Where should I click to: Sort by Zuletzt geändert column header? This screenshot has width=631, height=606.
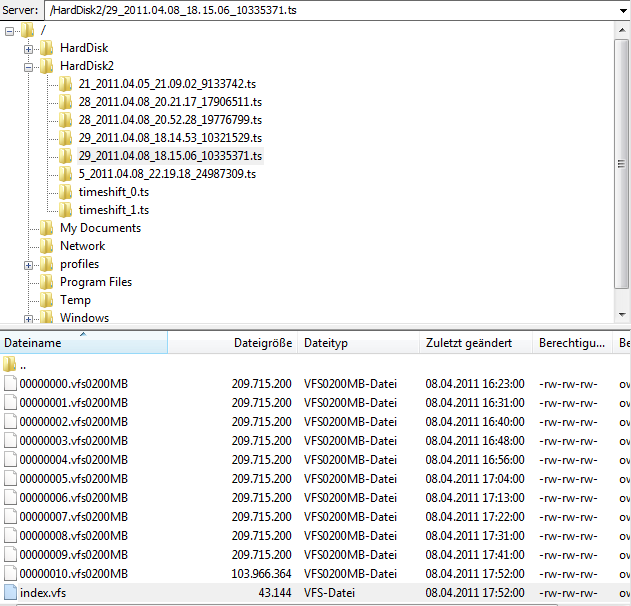click(x=476, y=343)
